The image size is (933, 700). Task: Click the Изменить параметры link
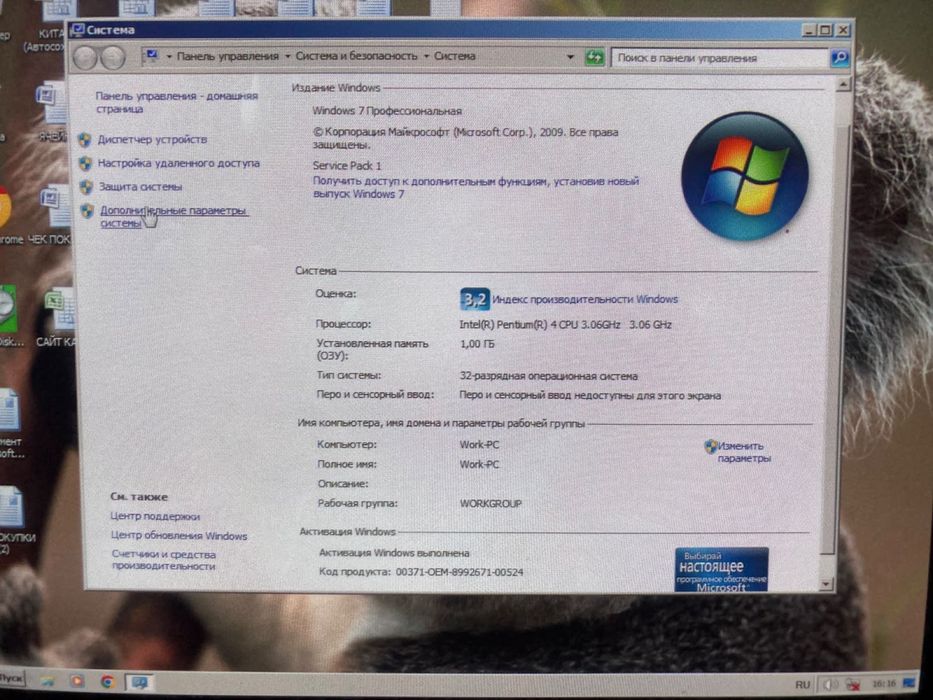pos(744,452)
